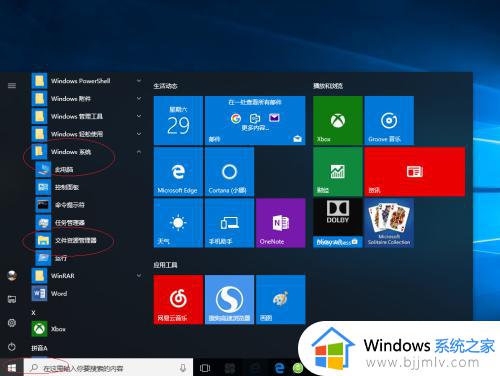
Task: Expand the Windows Accessories folder chevron
Action: point(139,99)
